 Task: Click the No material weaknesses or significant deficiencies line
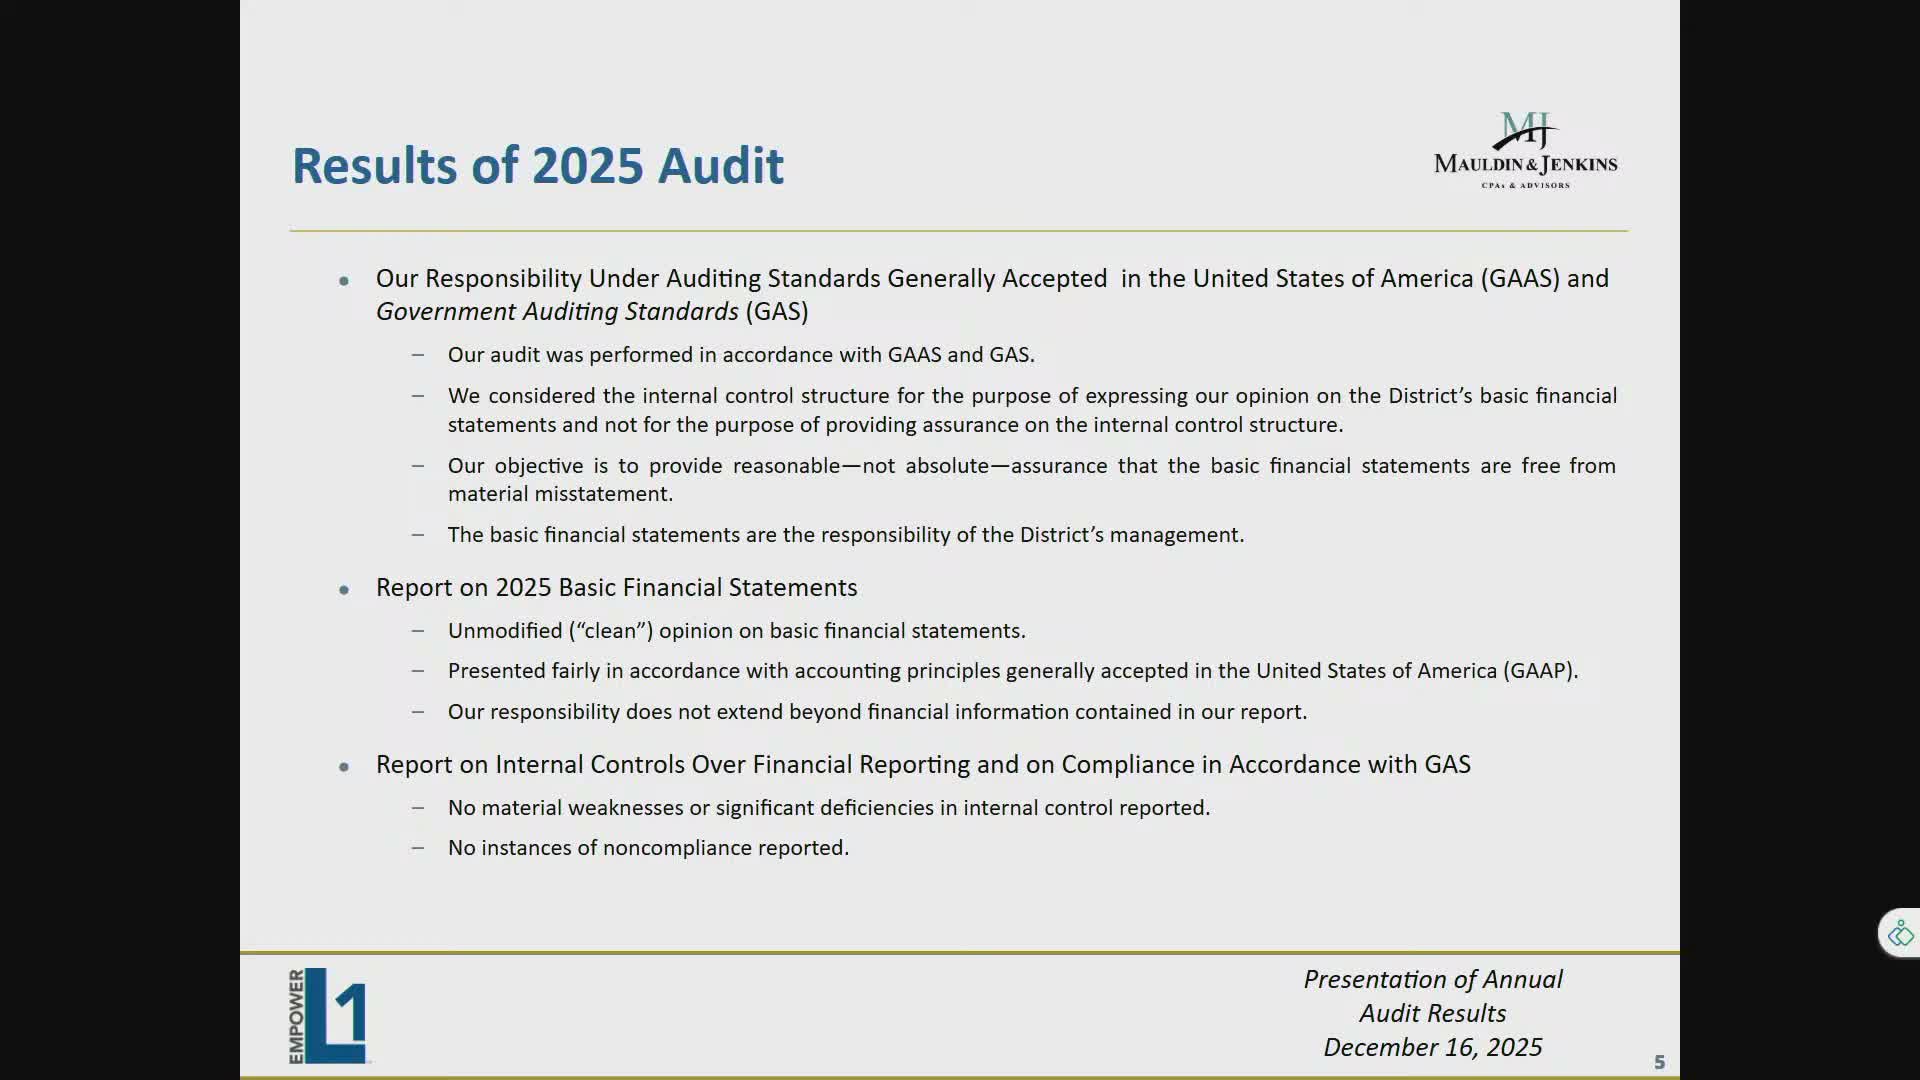coord(828,808)
